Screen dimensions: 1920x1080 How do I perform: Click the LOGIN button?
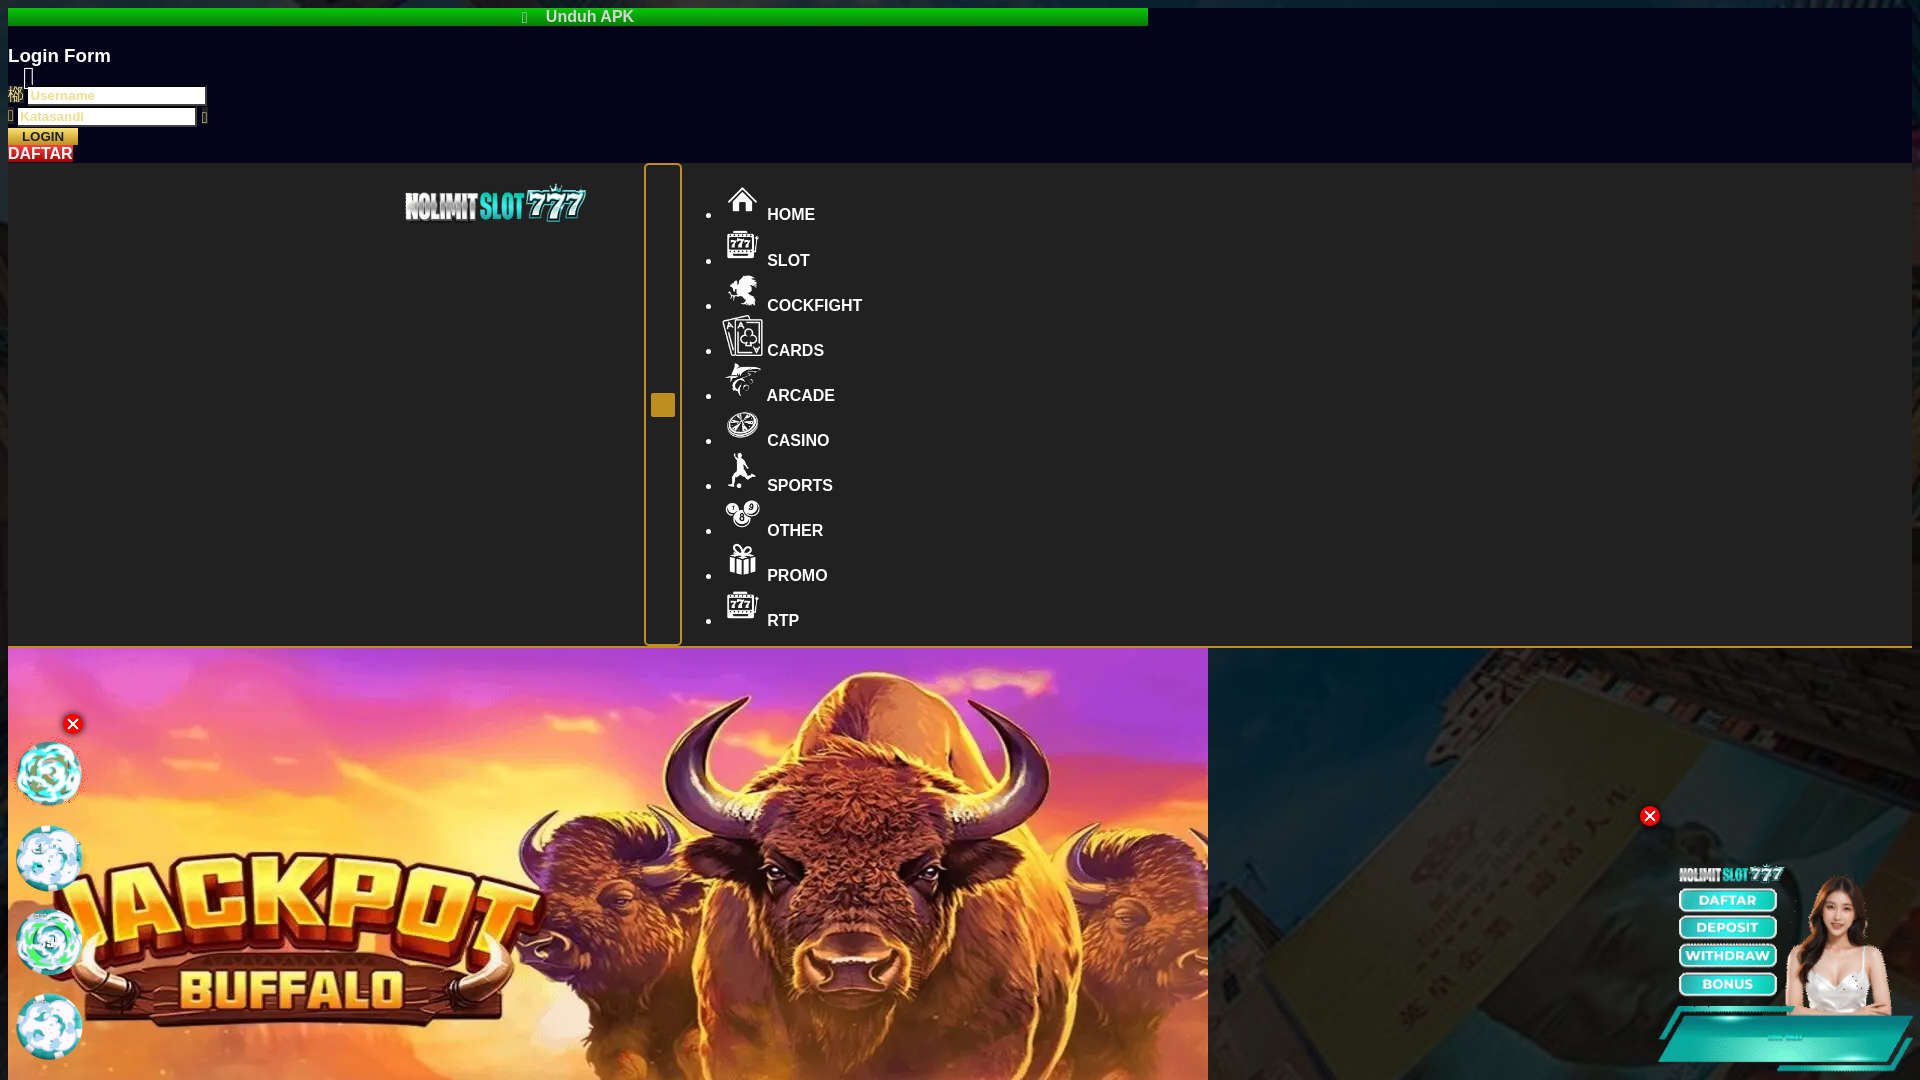pyautogui.click(x=43, y=136)
